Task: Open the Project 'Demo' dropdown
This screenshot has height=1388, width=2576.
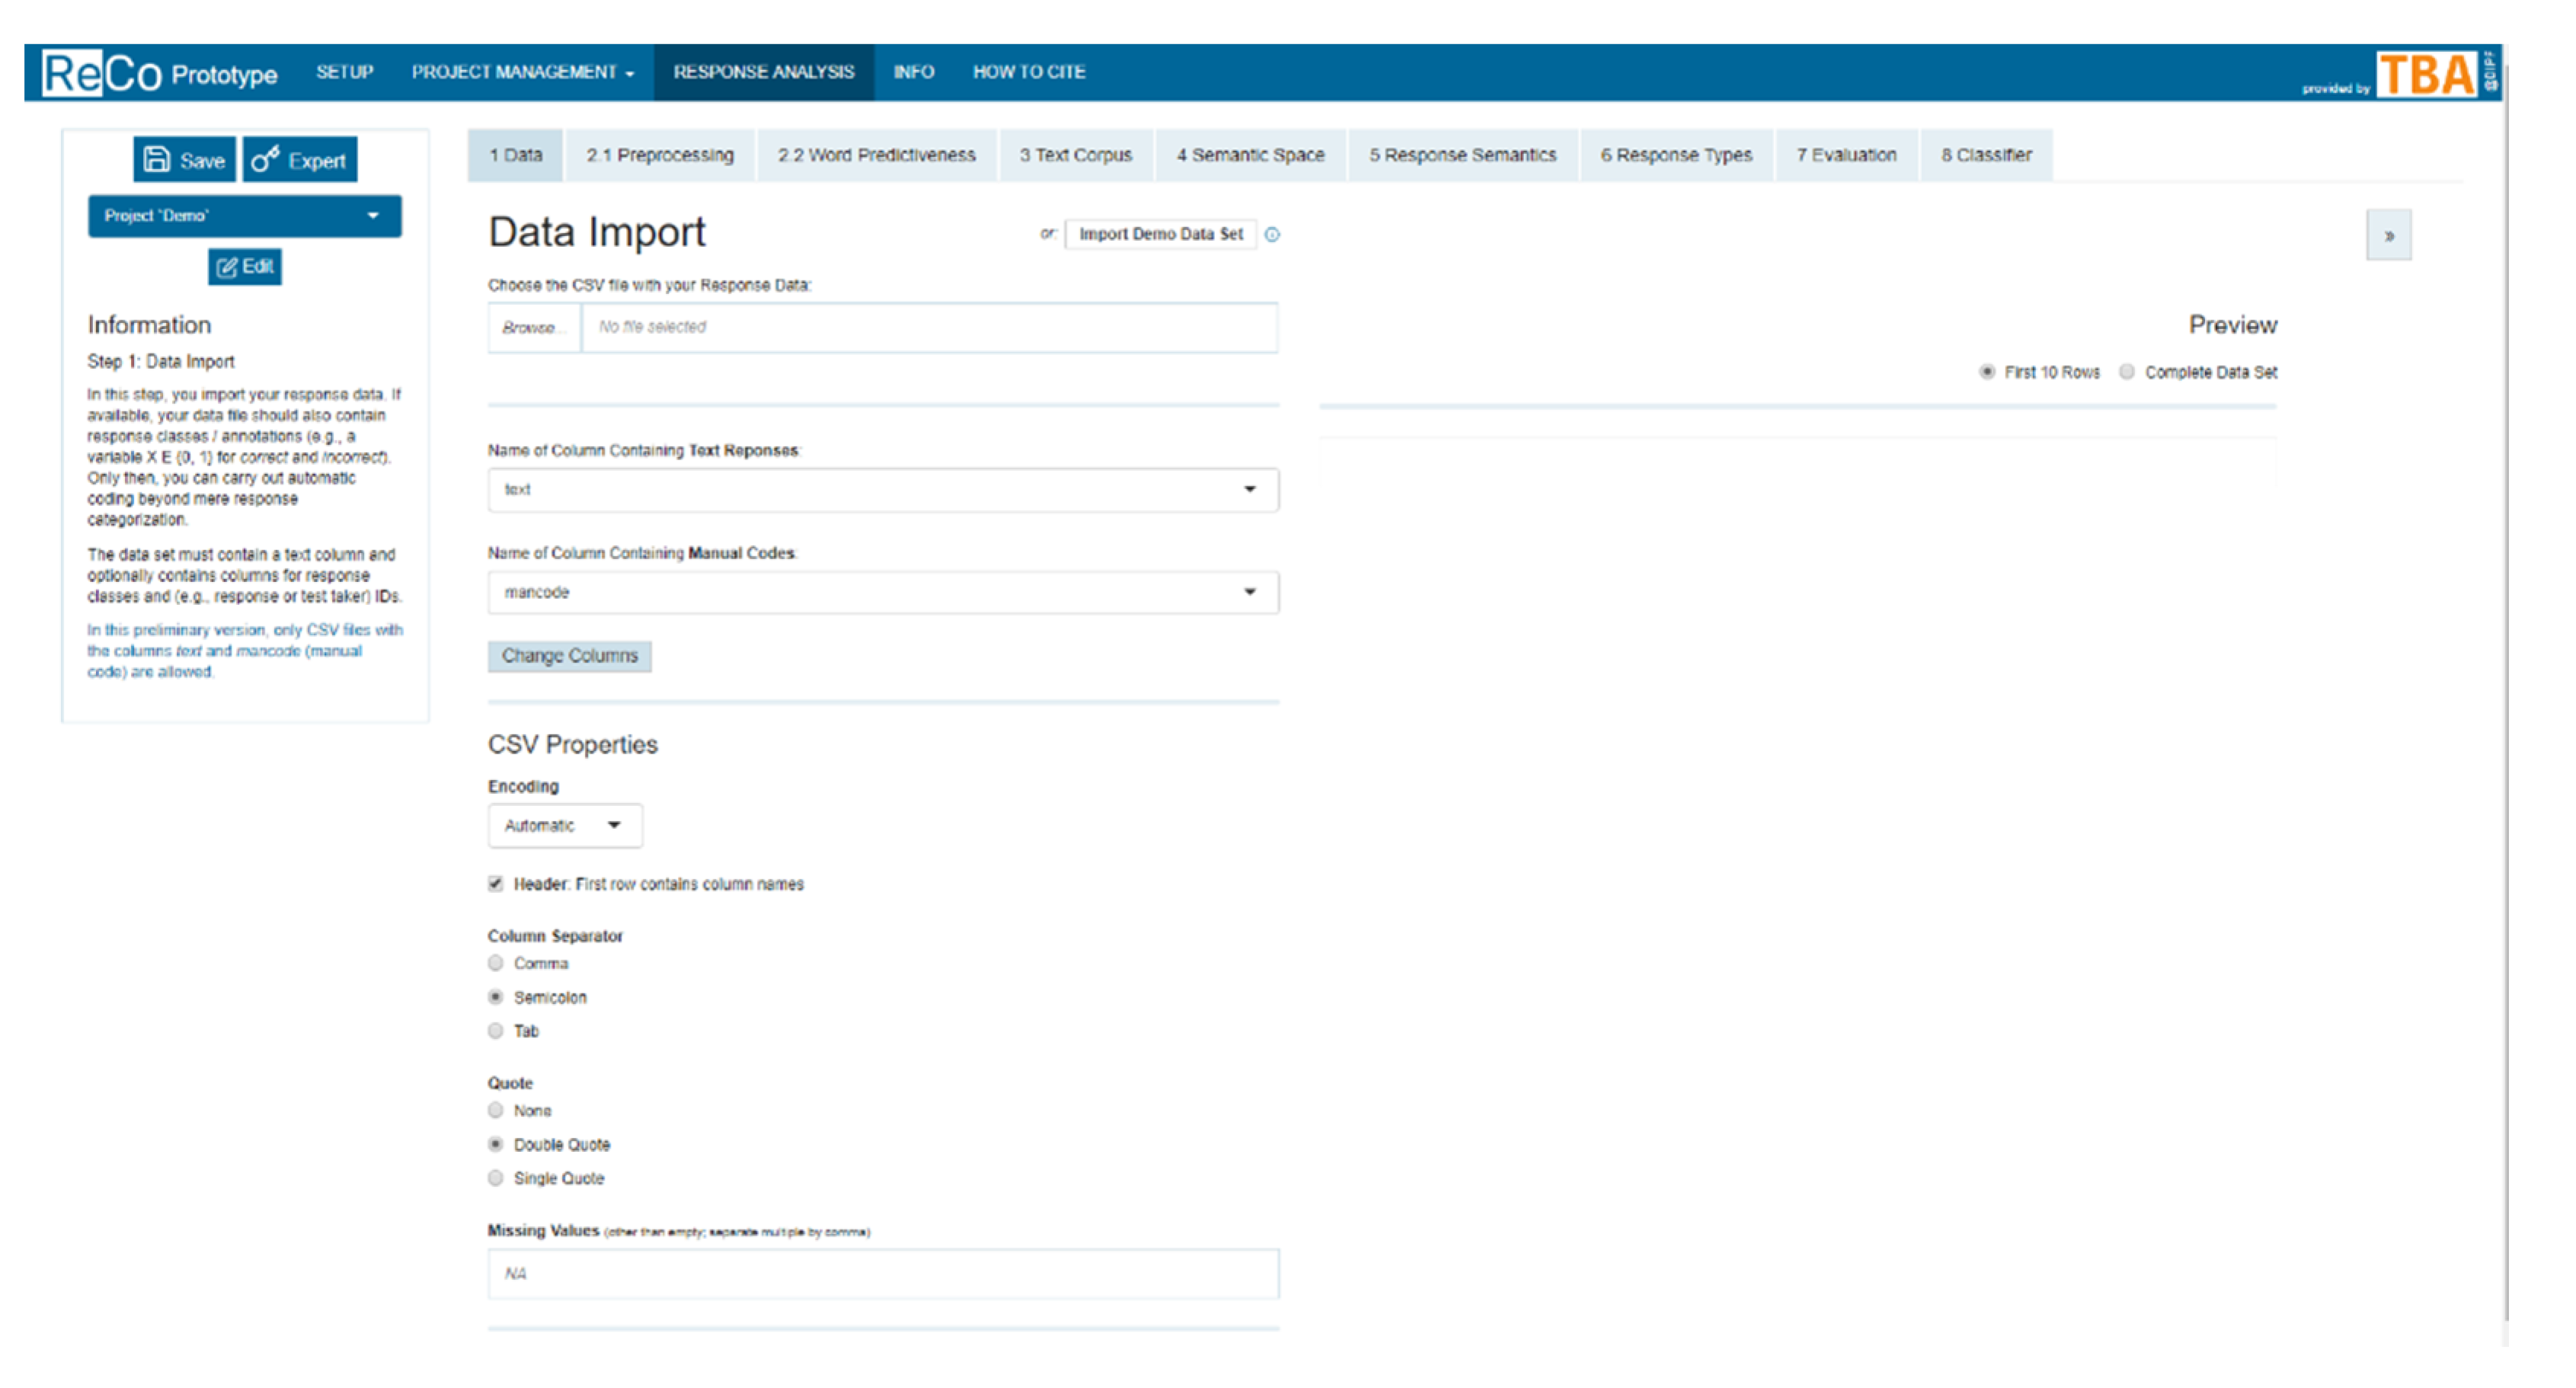Action: pos(244,216)
